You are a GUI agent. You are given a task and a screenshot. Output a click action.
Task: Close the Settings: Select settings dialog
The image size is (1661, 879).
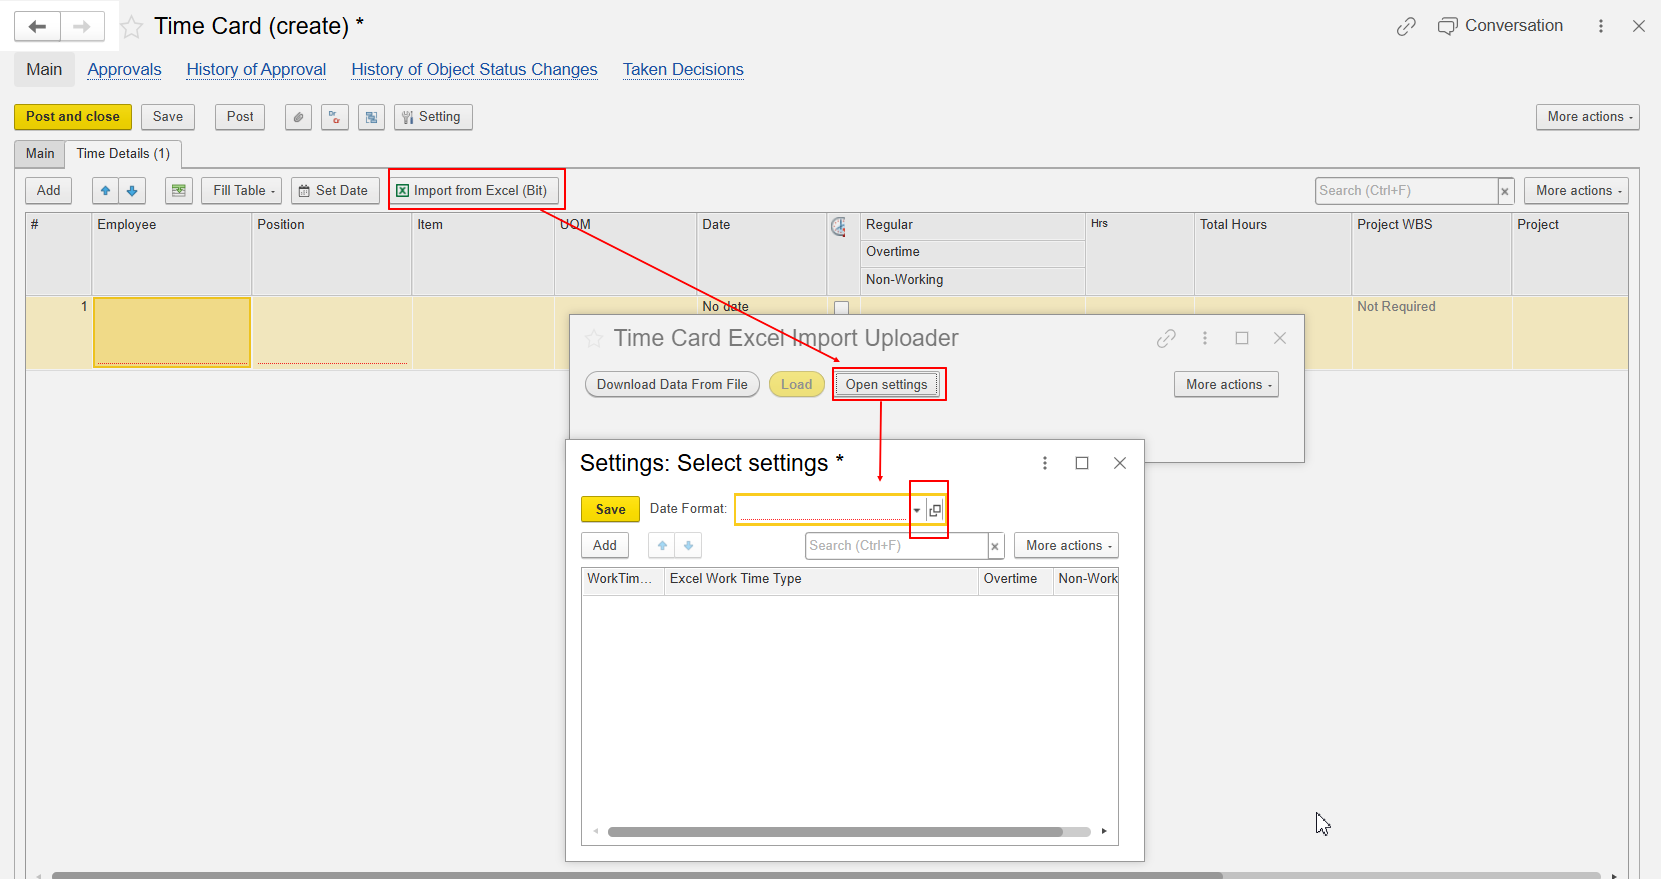point(1120,463)
